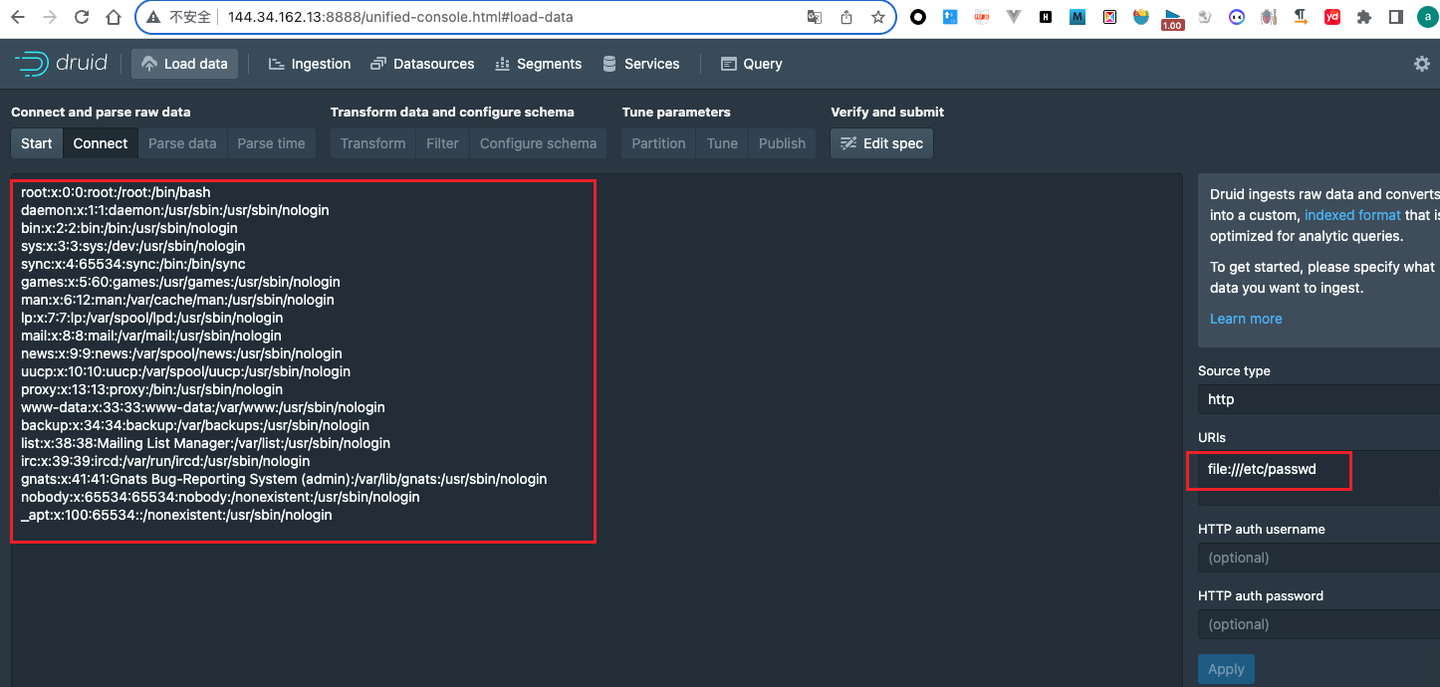
Task: Switch to the Start step tab
Action: [x=36, y=143]
